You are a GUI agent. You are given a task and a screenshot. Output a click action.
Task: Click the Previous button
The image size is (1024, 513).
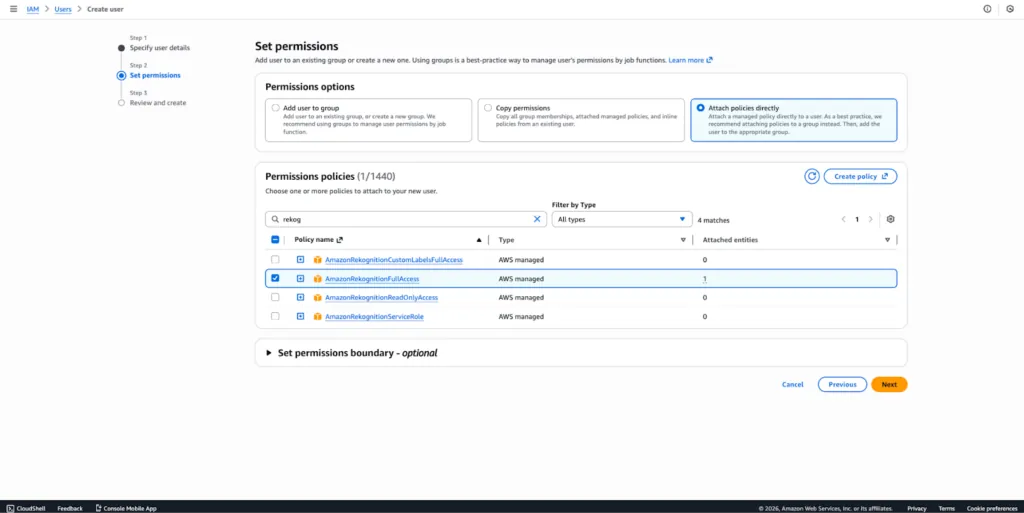pyautogui.click(x=842, y=384)
